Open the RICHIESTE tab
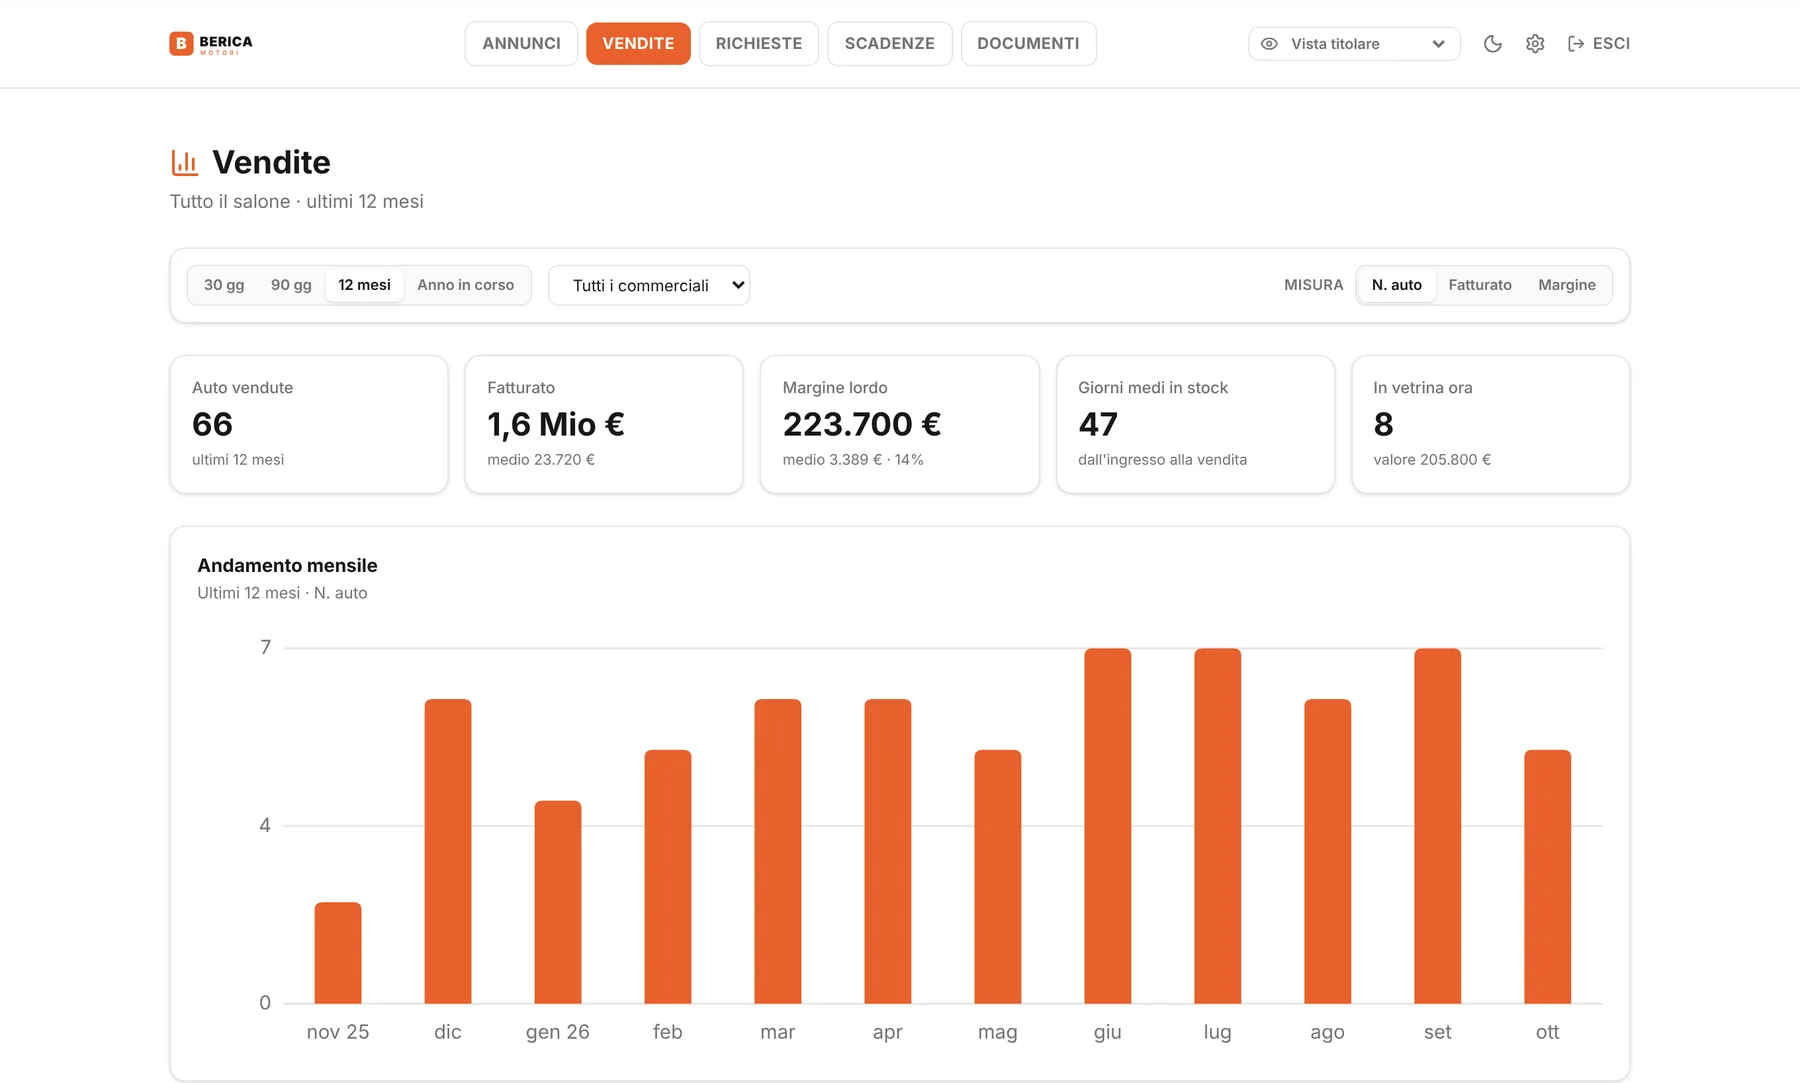The height and width of the screenshot is (1083, 1800). (x=759, y=44)
